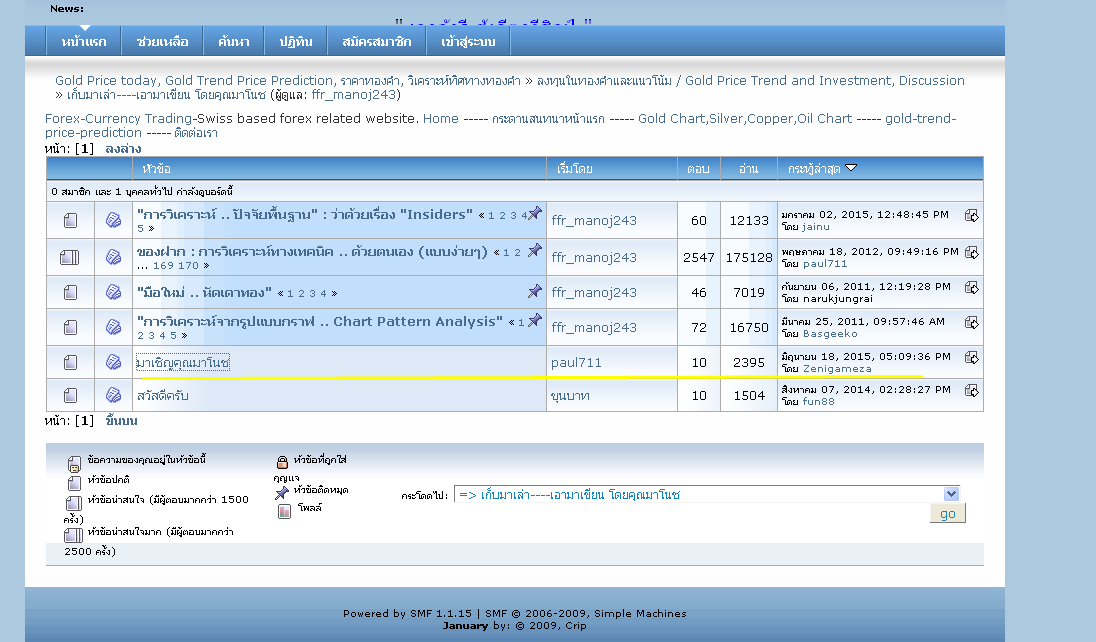Click the message icon in the มาเชิญคุณมาโนช row
The height and width of the screenshot is (642, 1096).
point(113,362)
